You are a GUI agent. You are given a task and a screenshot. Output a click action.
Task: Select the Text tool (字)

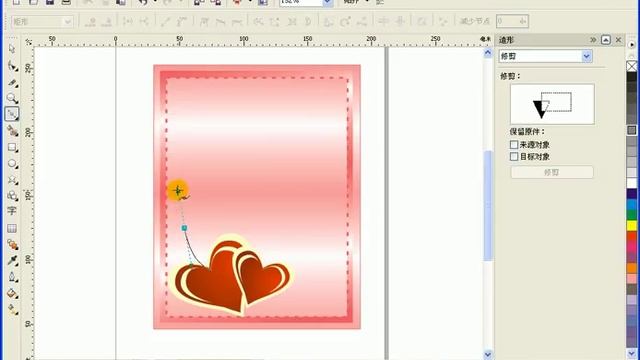pyautogui.click(x=12, y=211)
